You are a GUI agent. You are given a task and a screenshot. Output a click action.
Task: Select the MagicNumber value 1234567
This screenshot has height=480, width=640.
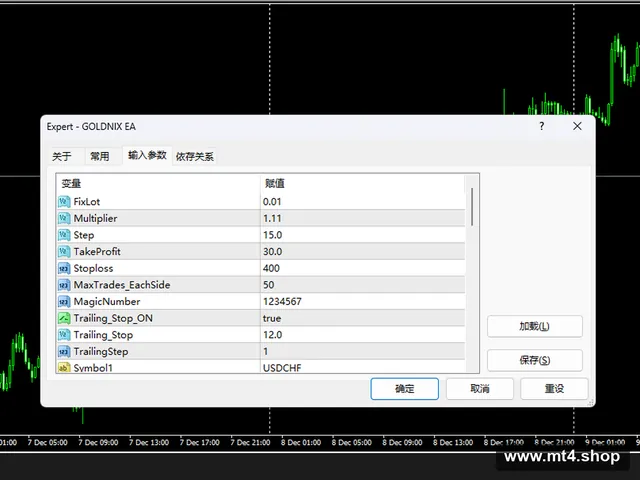(282, 302)
